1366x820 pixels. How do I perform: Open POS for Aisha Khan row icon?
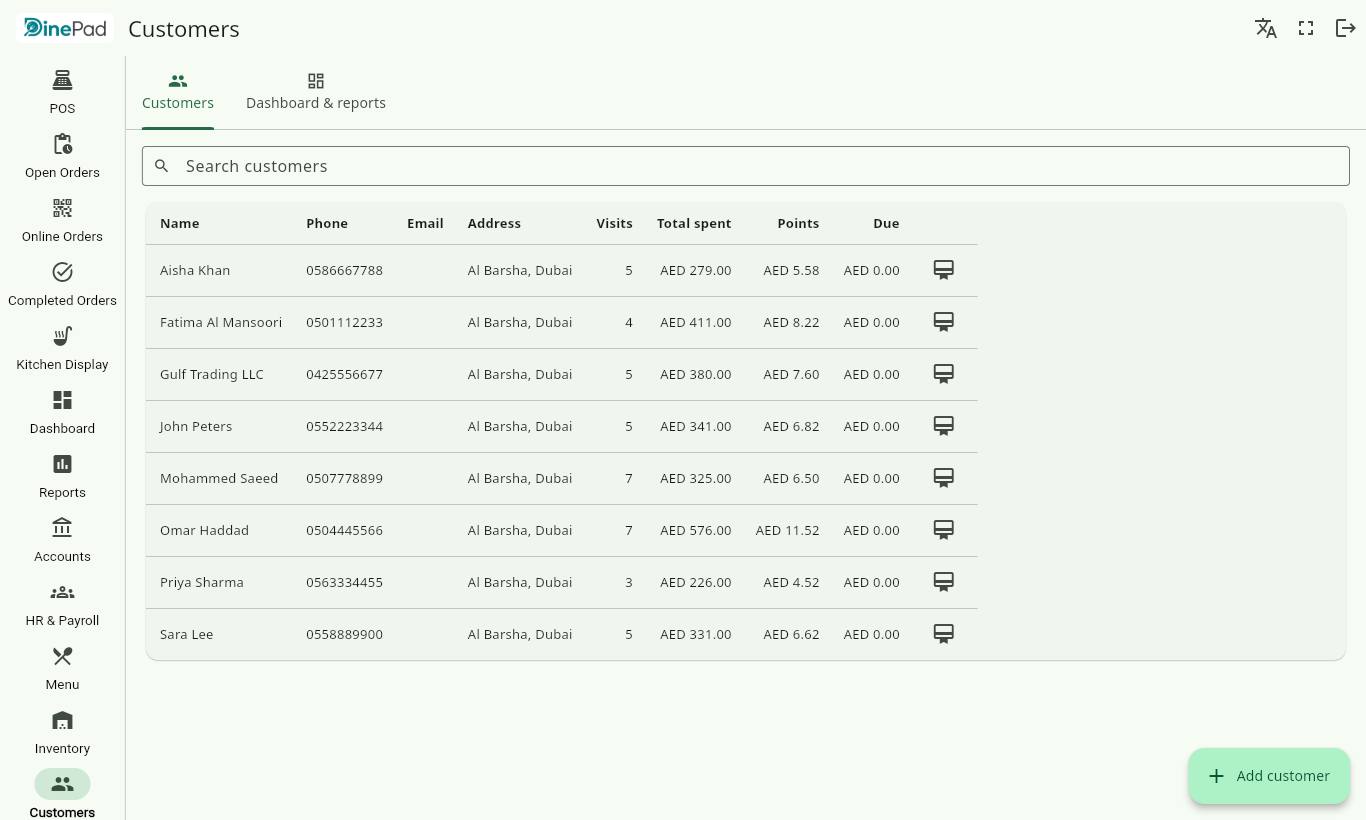tap(943, 270)
